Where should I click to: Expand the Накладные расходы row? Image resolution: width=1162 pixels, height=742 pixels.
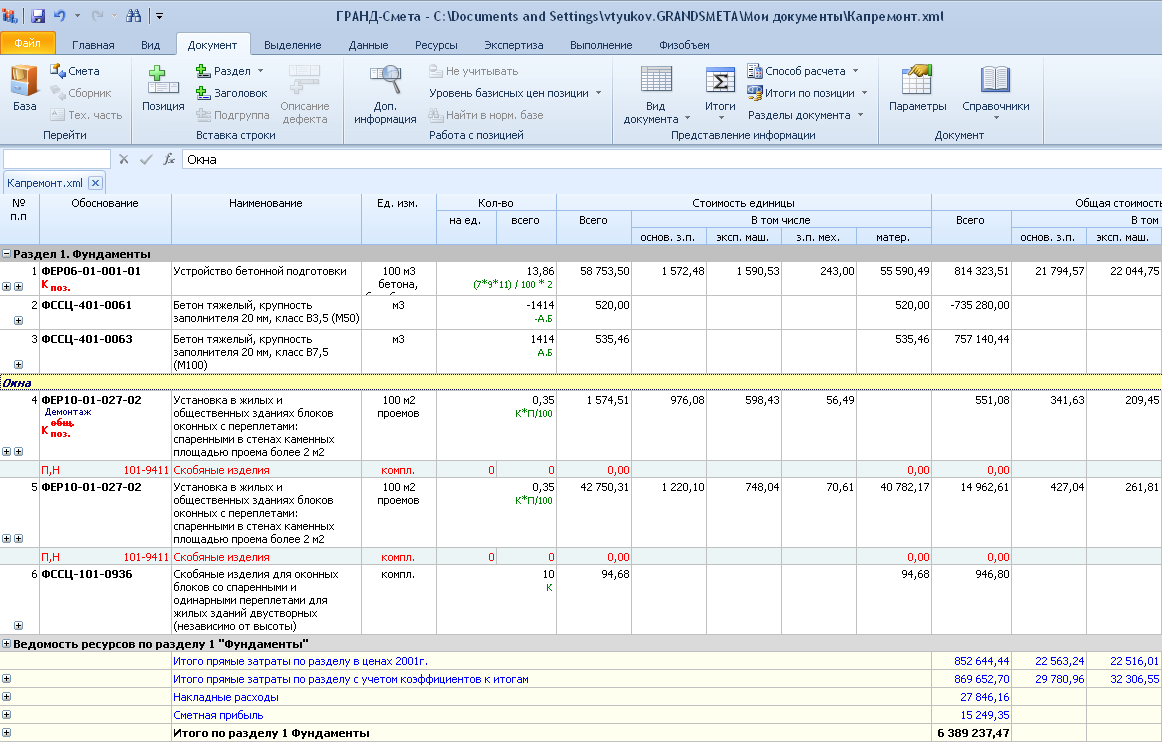point(7,697)
